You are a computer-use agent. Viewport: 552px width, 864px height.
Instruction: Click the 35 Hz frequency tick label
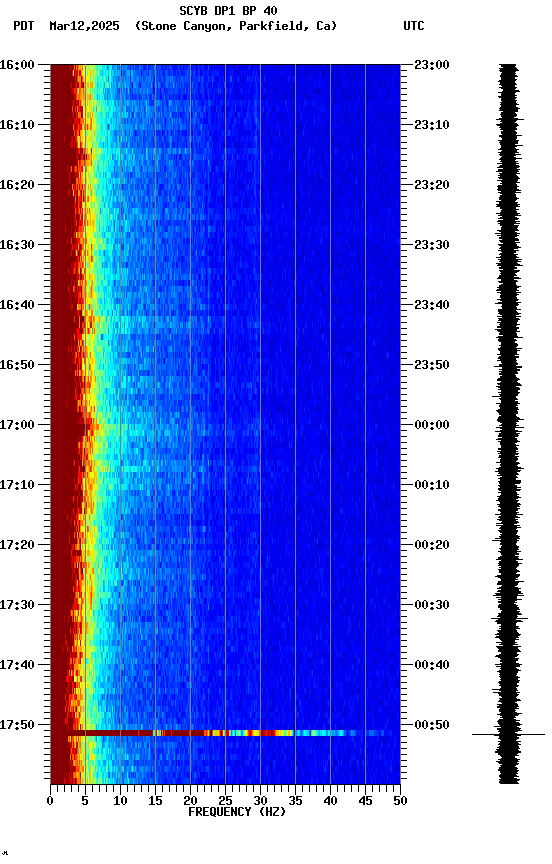[295, 801]
